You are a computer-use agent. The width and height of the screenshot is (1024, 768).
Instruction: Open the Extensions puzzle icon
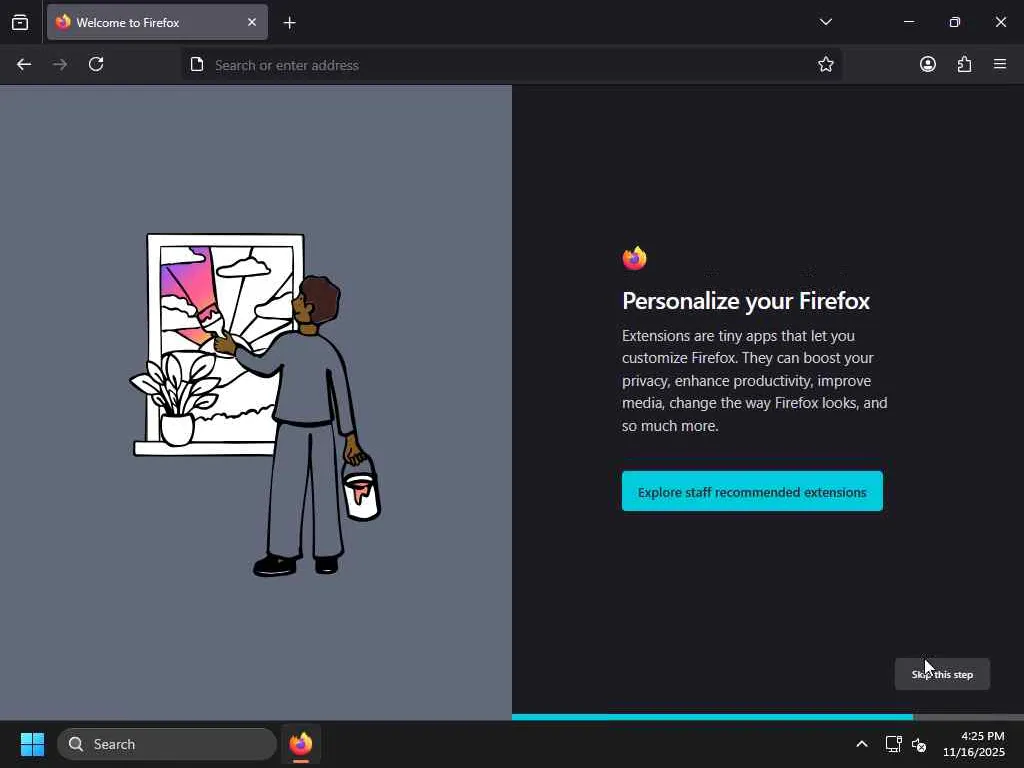click(964, 64)
